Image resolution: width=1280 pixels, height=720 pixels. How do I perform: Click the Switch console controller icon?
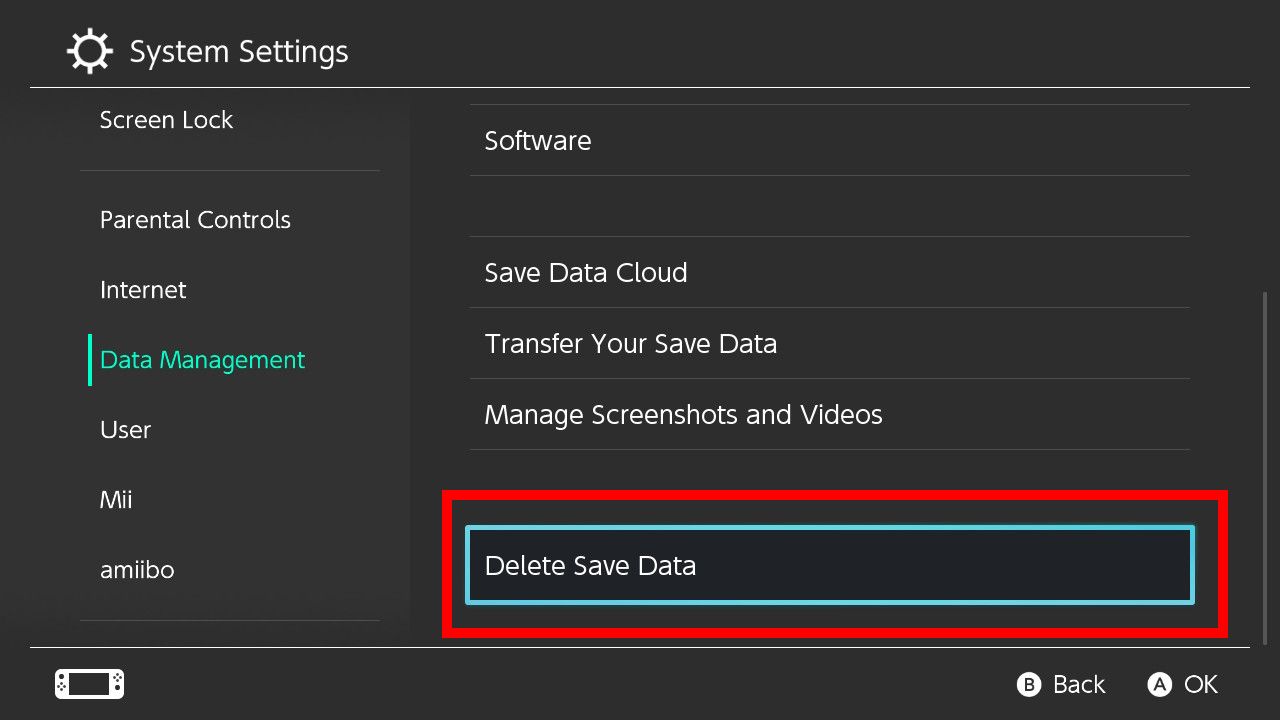point(89,684)
